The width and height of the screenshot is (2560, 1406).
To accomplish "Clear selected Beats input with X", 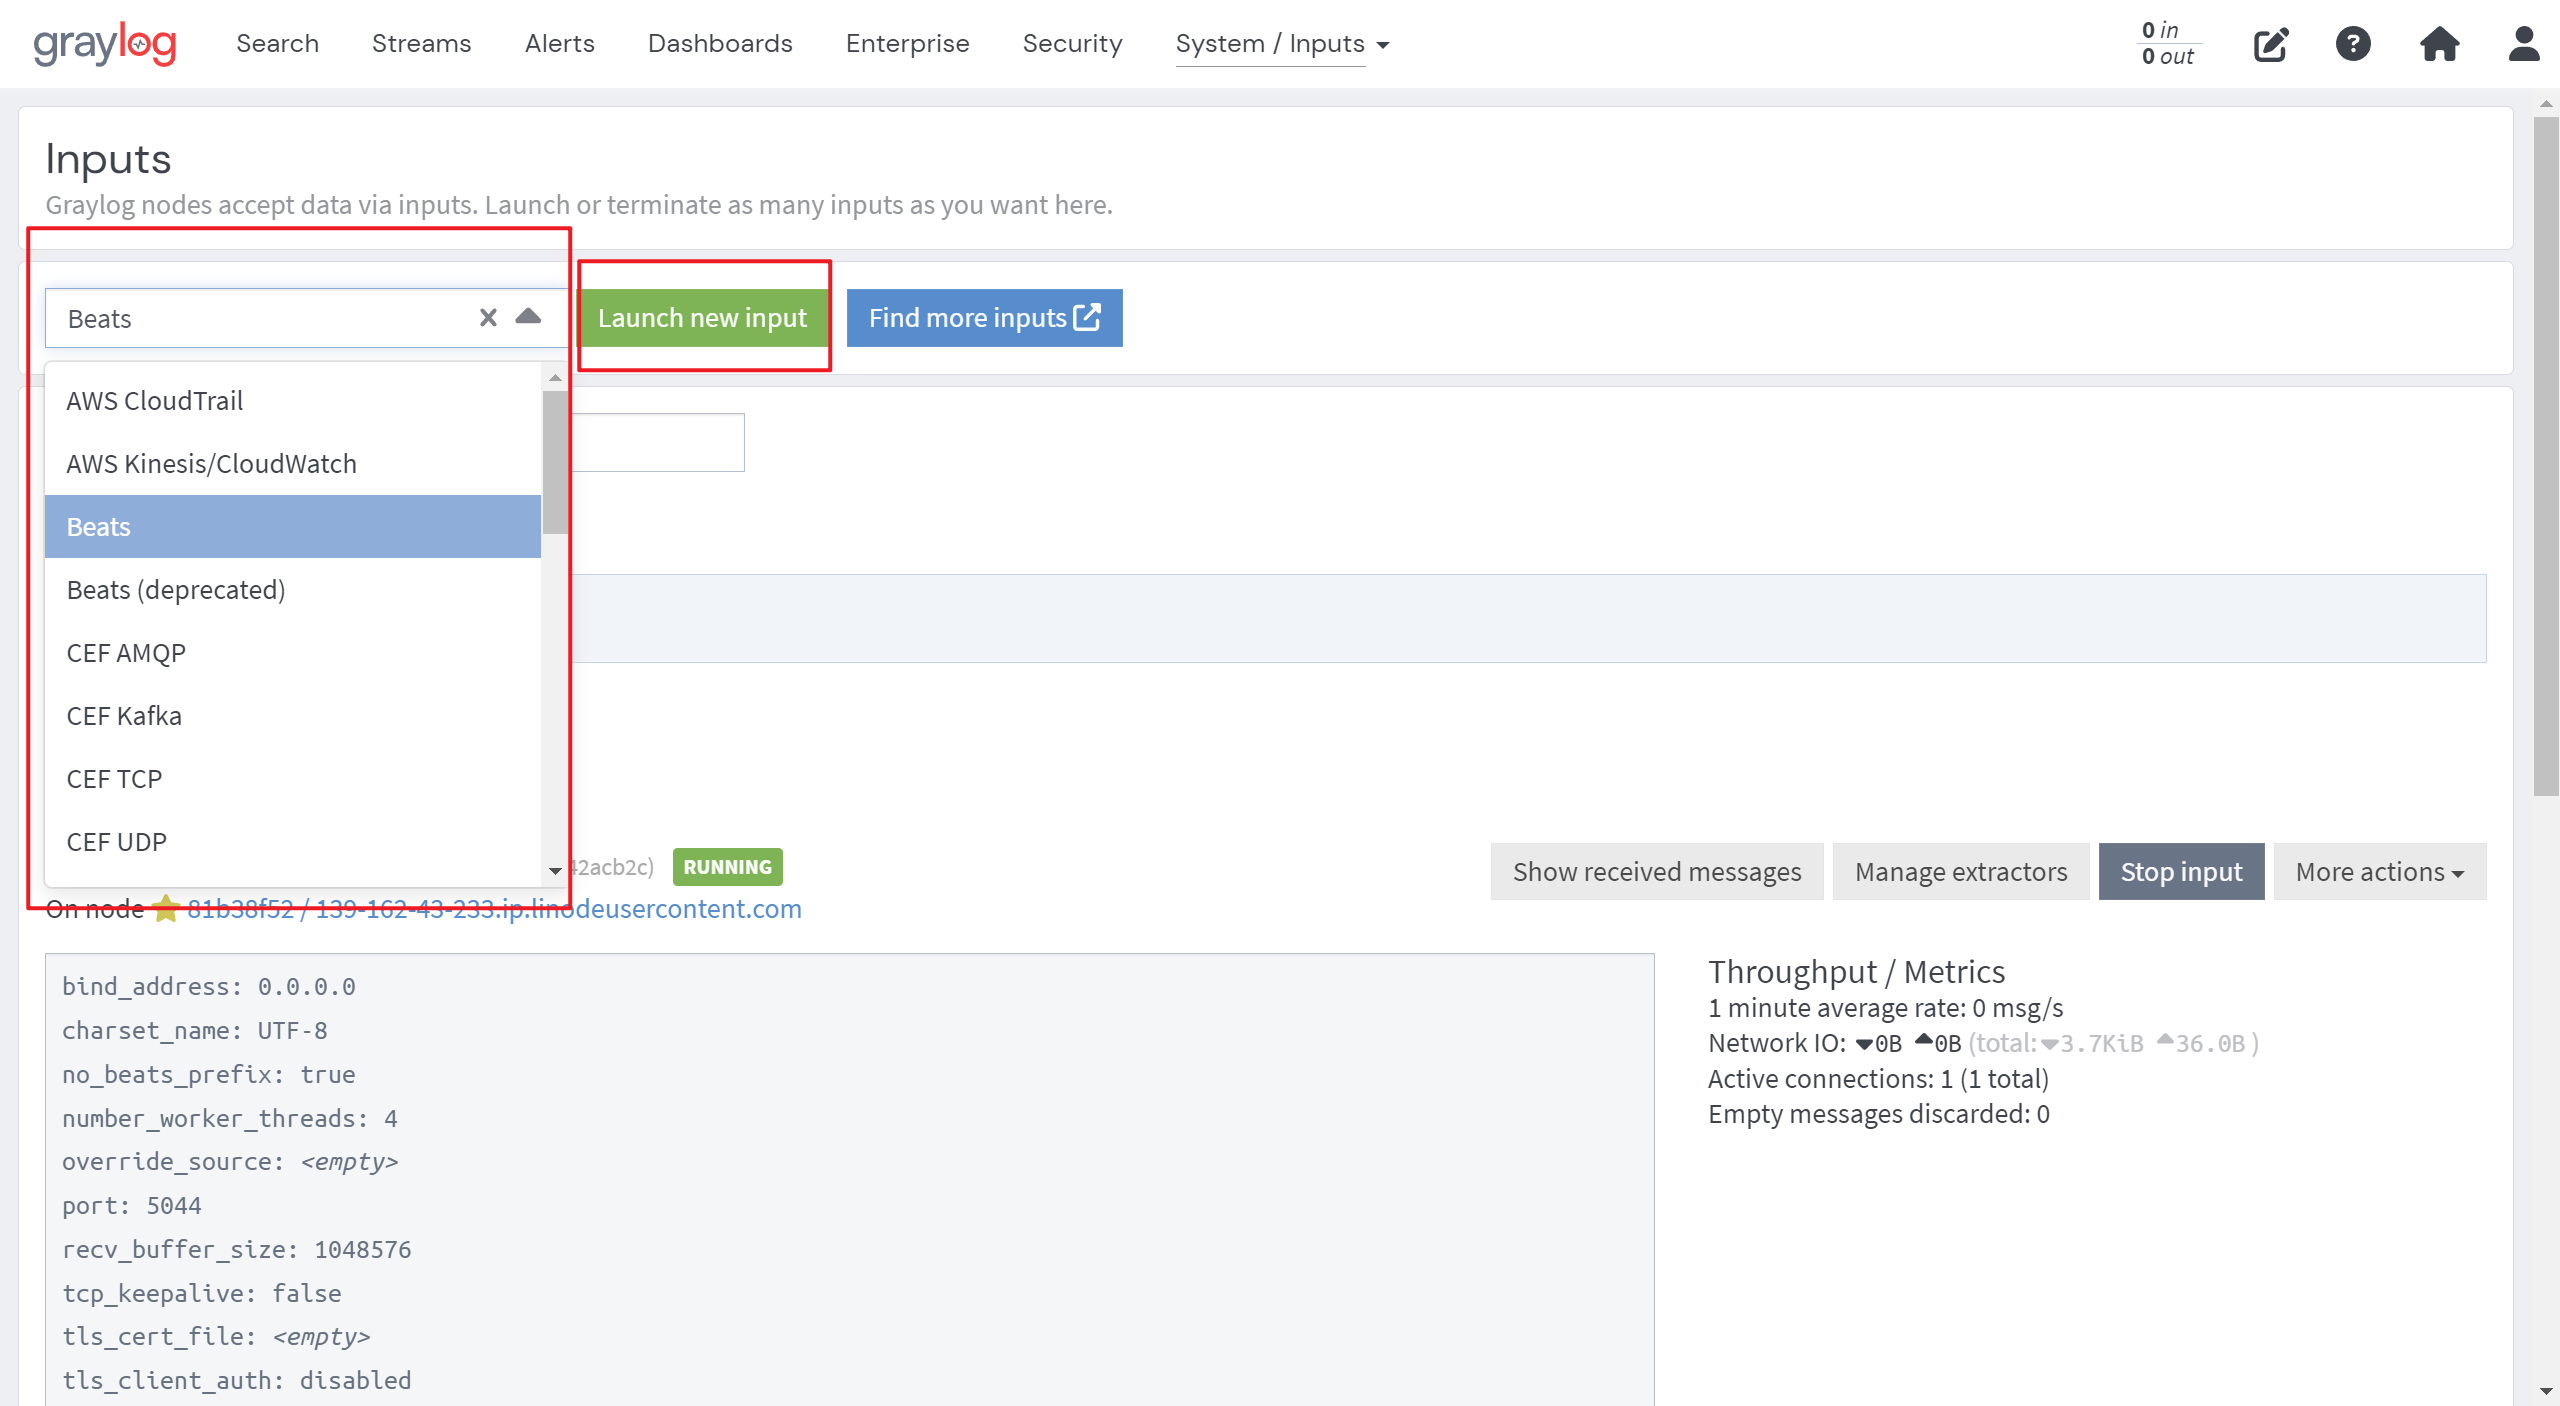I will click(488, 318).
